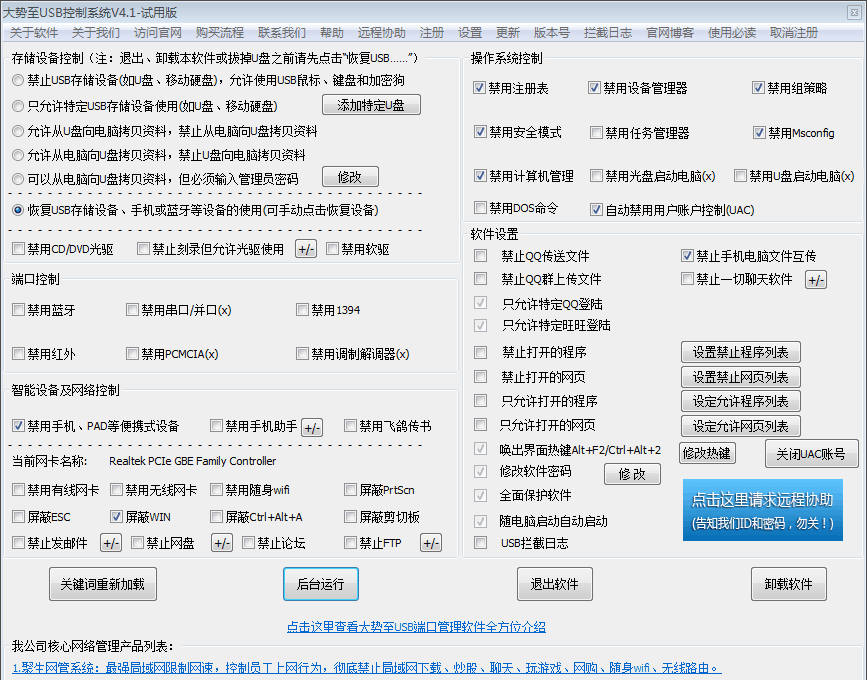Screen dimensions: 867x680
Task: Click the +/- button next to 禁止发邮件
Action: 111,543
